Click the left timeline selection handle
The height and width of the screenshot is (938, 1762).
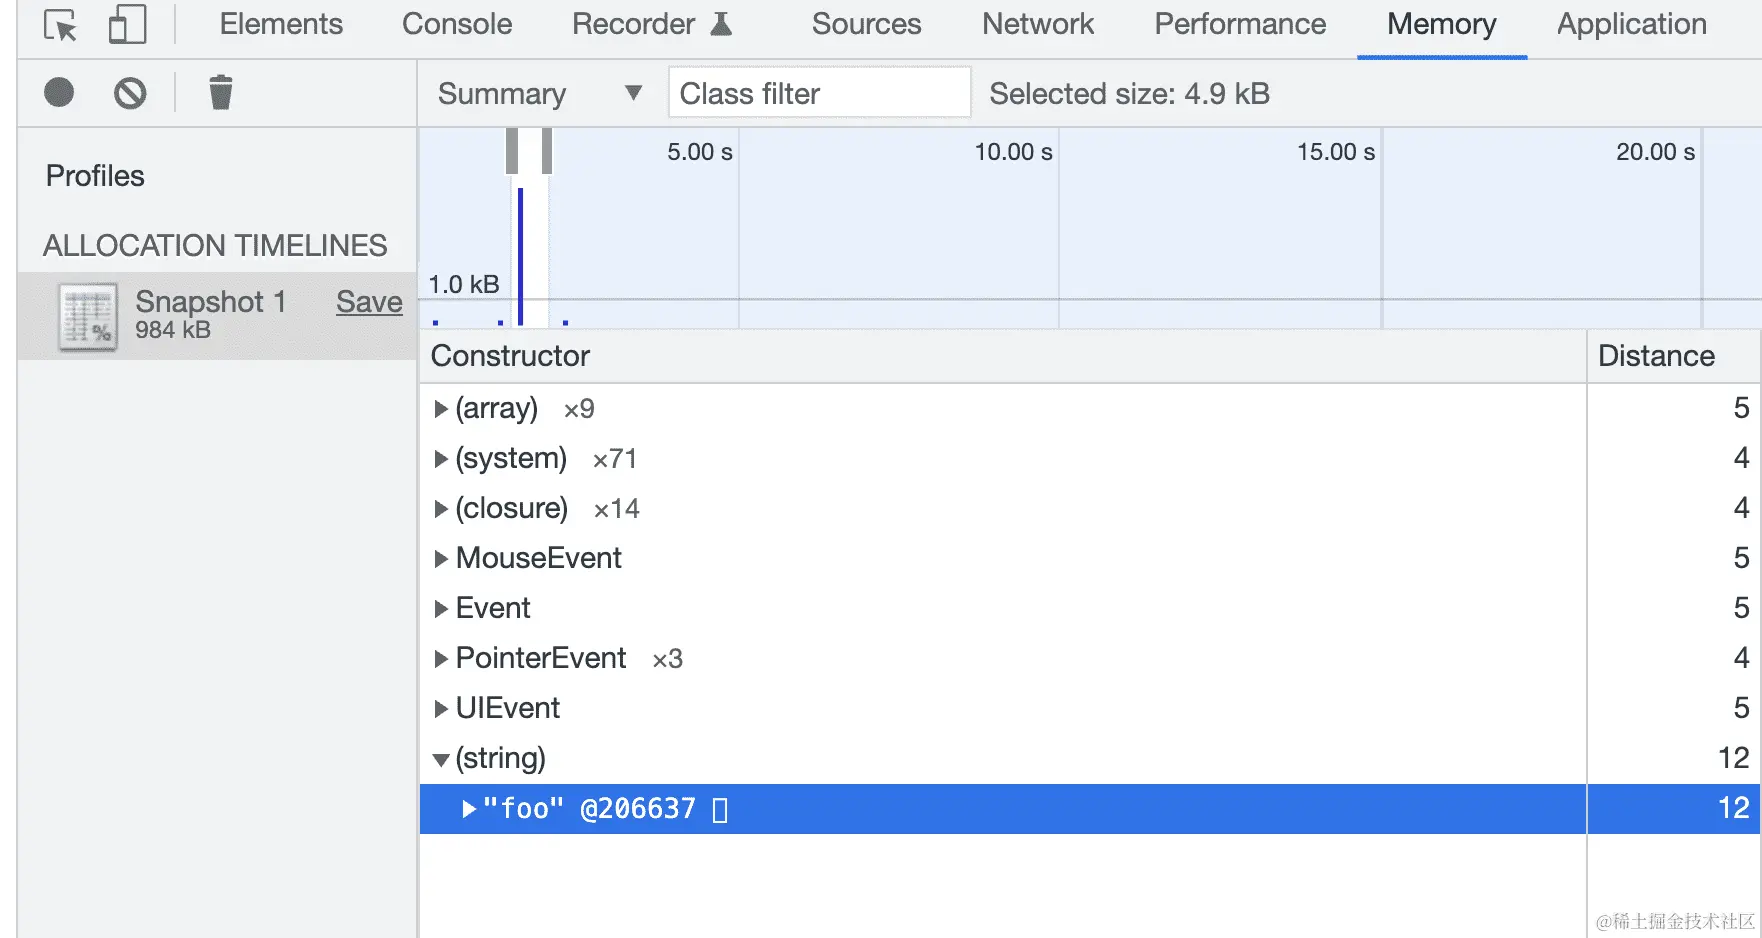click(x=512, y=151)
